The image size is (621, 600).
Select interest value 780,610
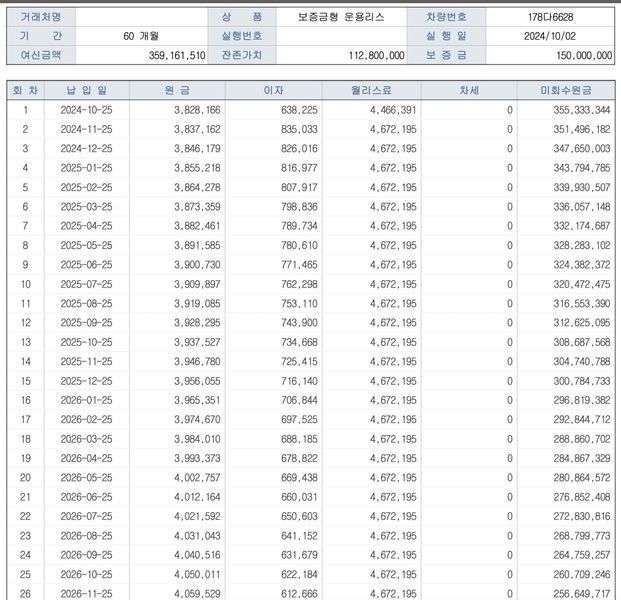(x=299, y=245)
